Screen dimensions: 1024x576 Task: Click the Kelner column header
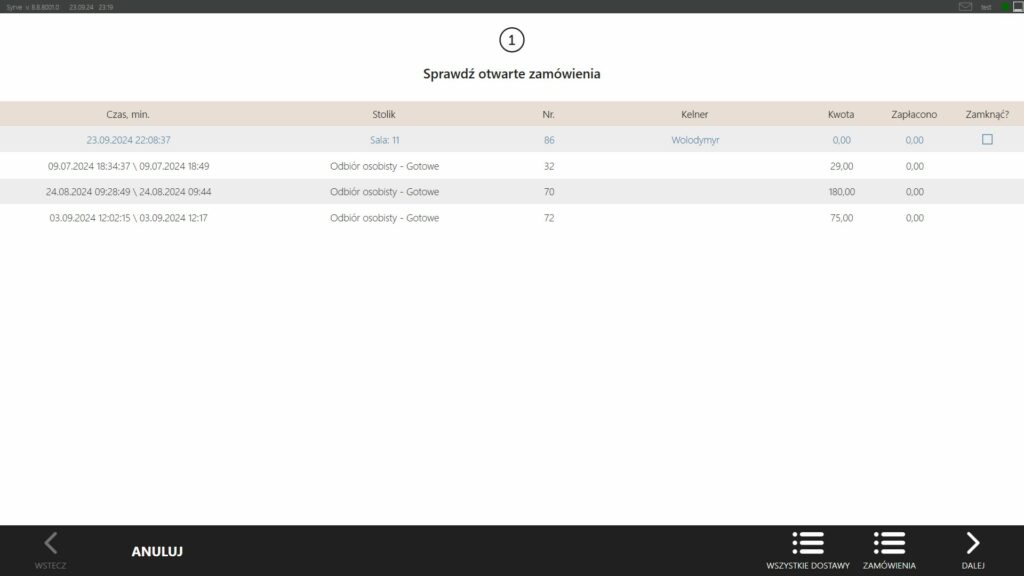pyautogui.click(x=694, y=114)
